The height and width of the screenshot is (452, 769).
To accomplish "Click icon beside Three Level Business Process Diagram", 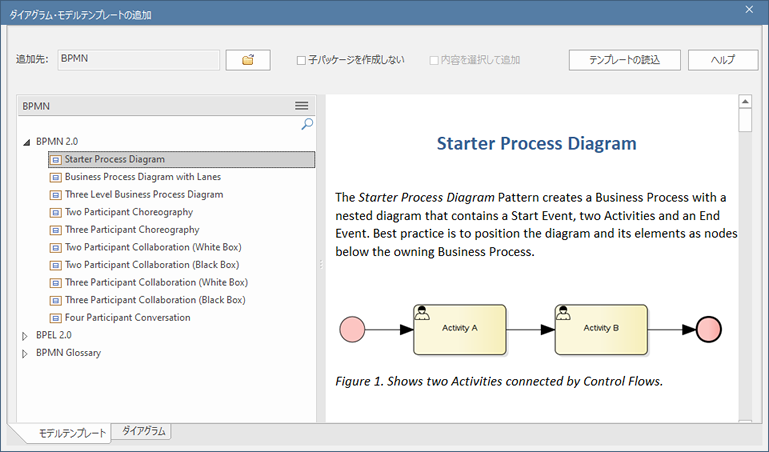I will (x=56, y=195).
